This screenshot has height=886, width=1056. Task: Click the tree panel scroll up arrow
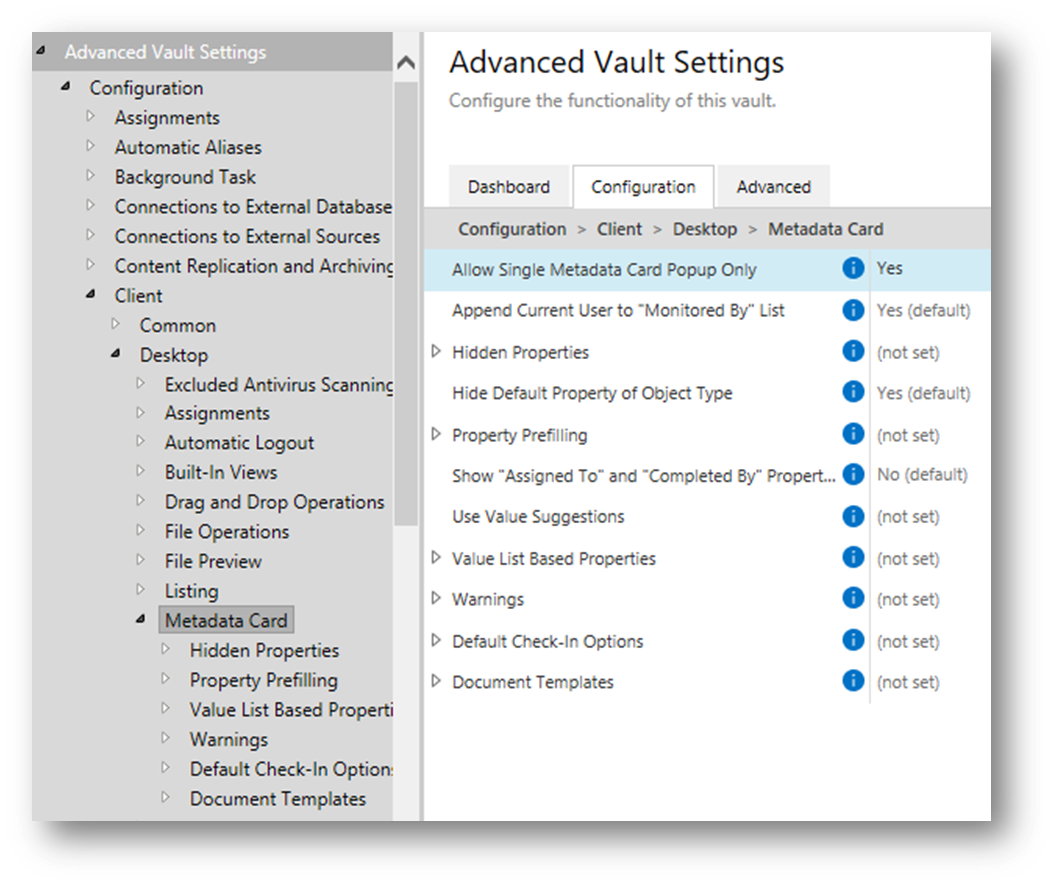click(x=406, y=62)
